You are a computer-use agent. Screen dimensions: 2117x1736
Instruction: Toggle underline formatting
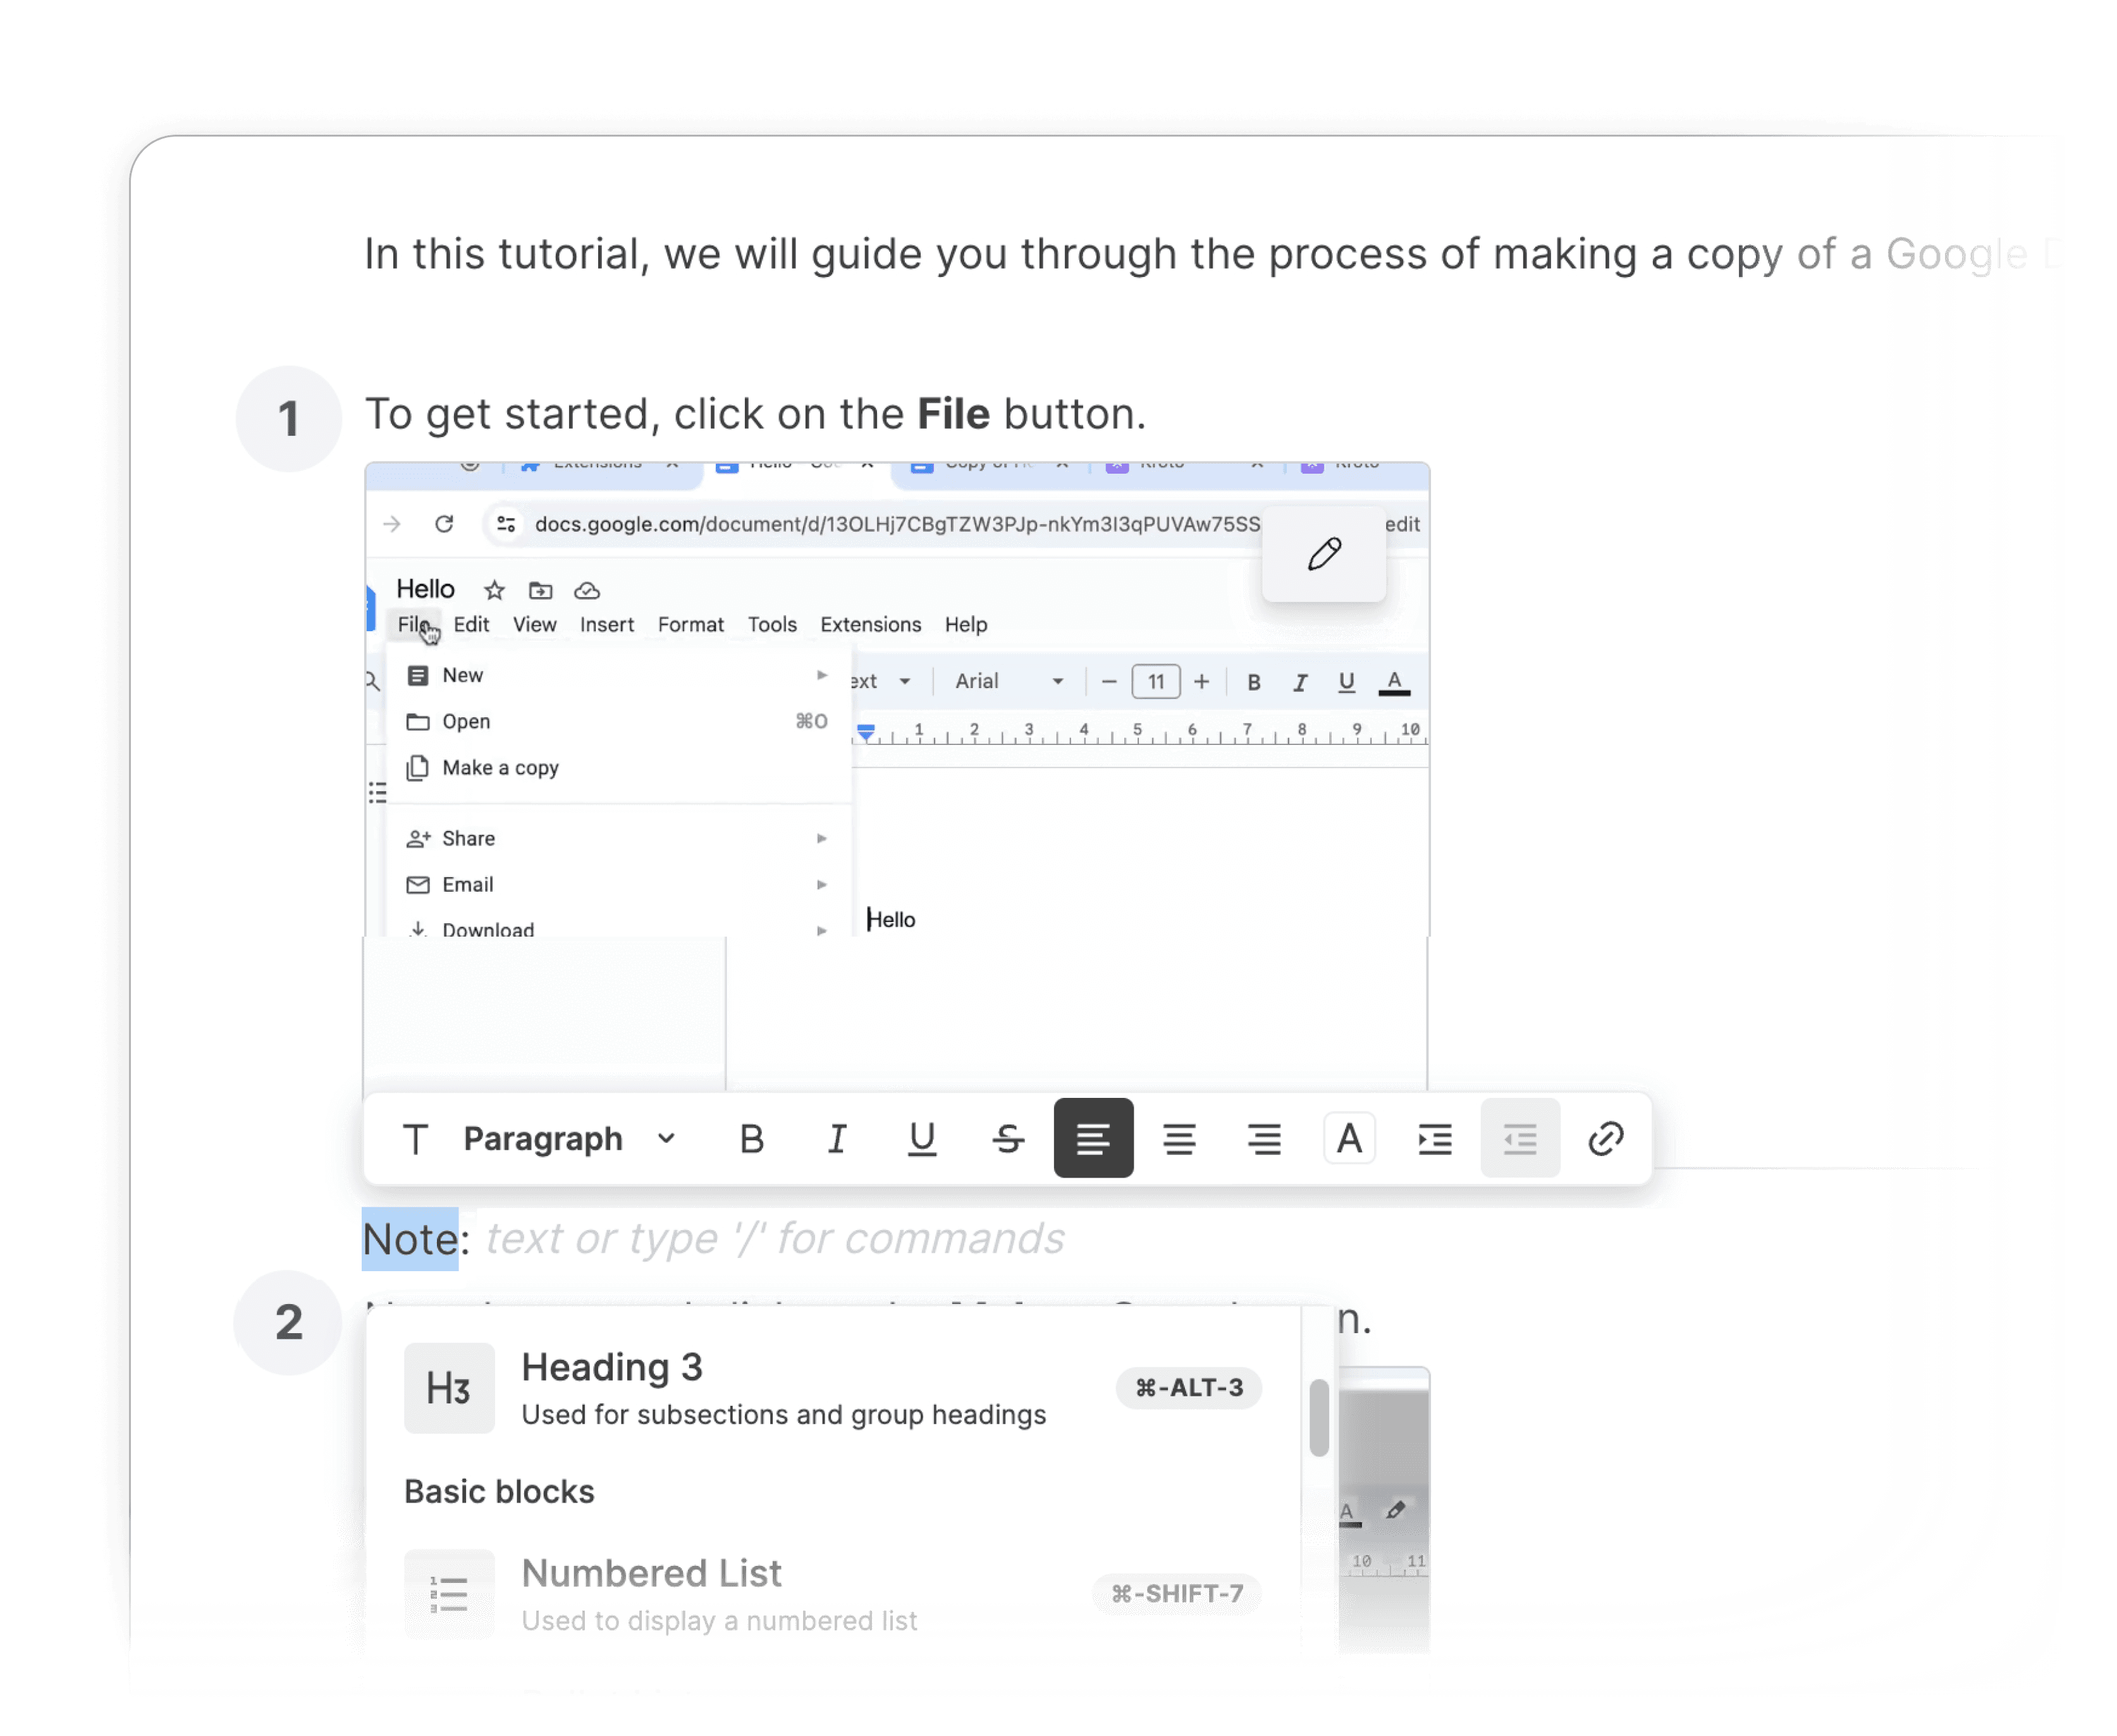tap(921, 1138)
